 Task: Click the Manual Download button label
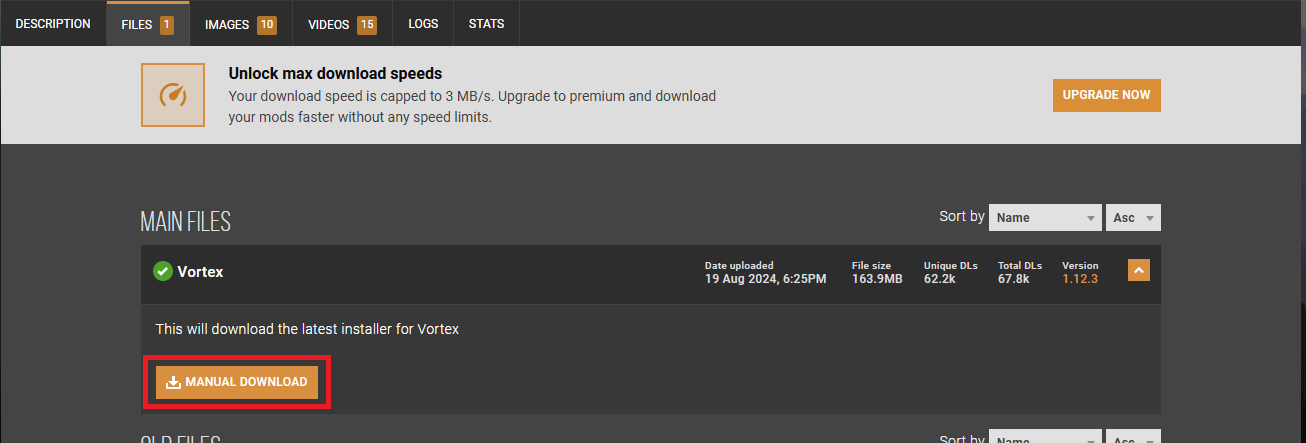tap(246, 382)
